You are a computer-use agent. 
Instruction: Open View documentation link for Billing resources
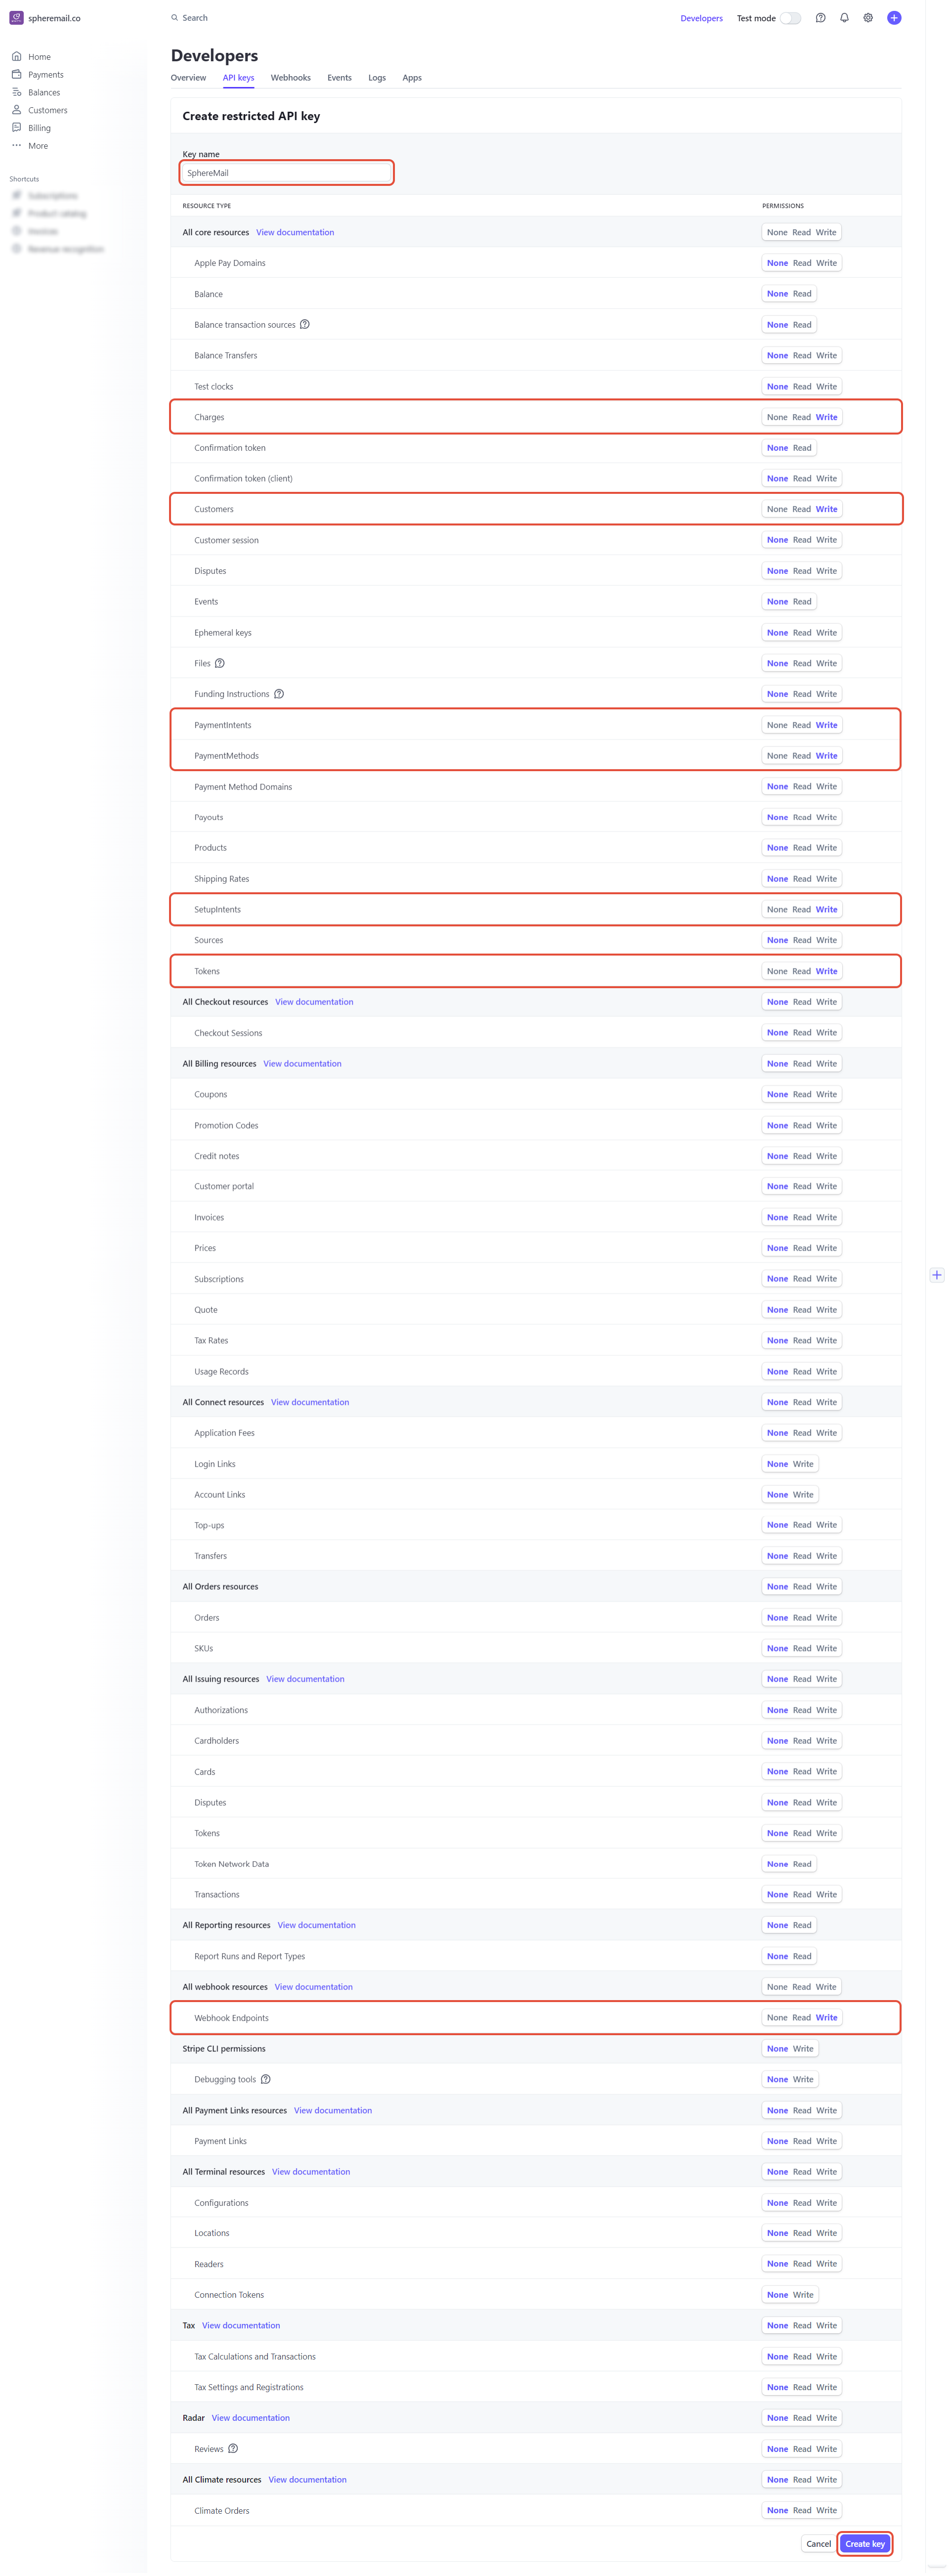(302, 1064)
